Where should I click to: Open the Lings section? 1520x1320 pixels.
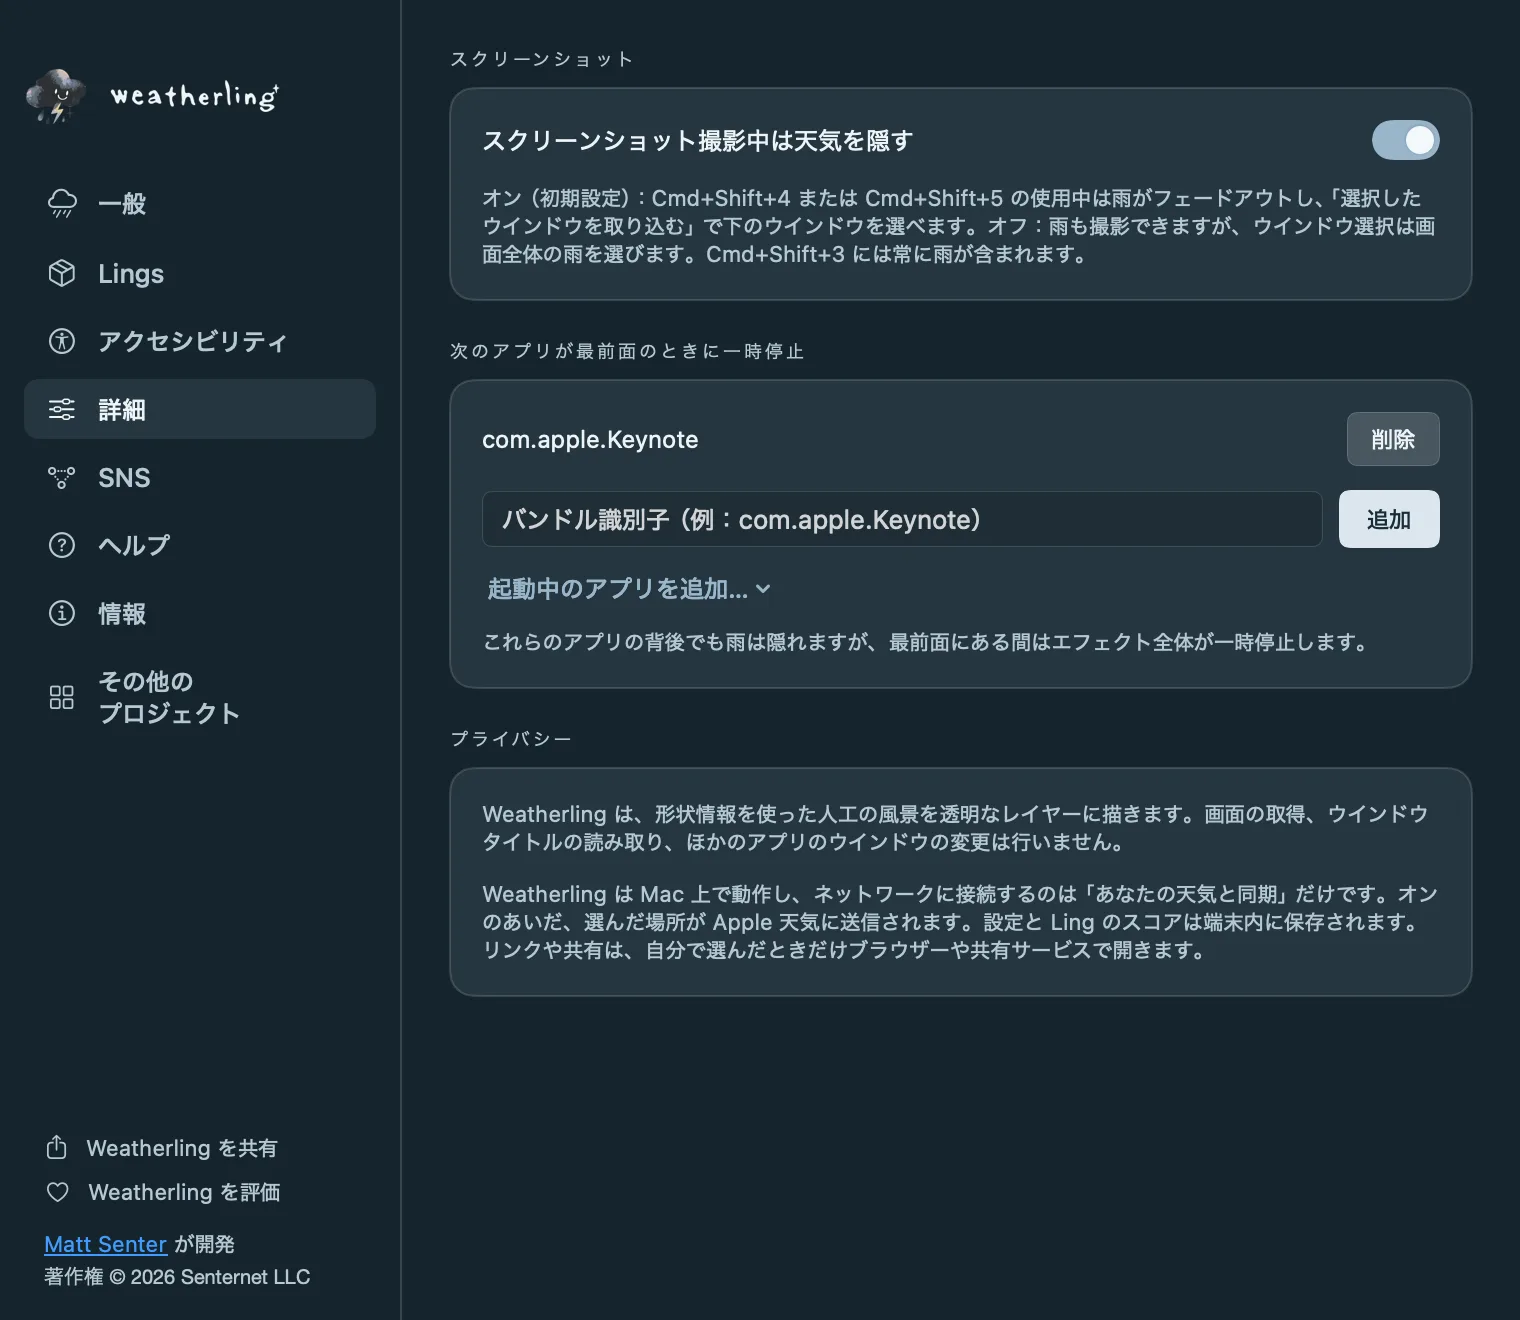200,273
